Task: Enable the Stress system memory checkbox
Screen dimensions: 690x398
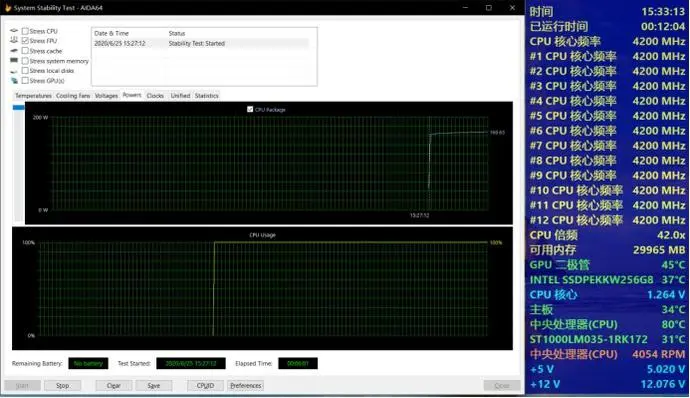Action: (25, 61)
